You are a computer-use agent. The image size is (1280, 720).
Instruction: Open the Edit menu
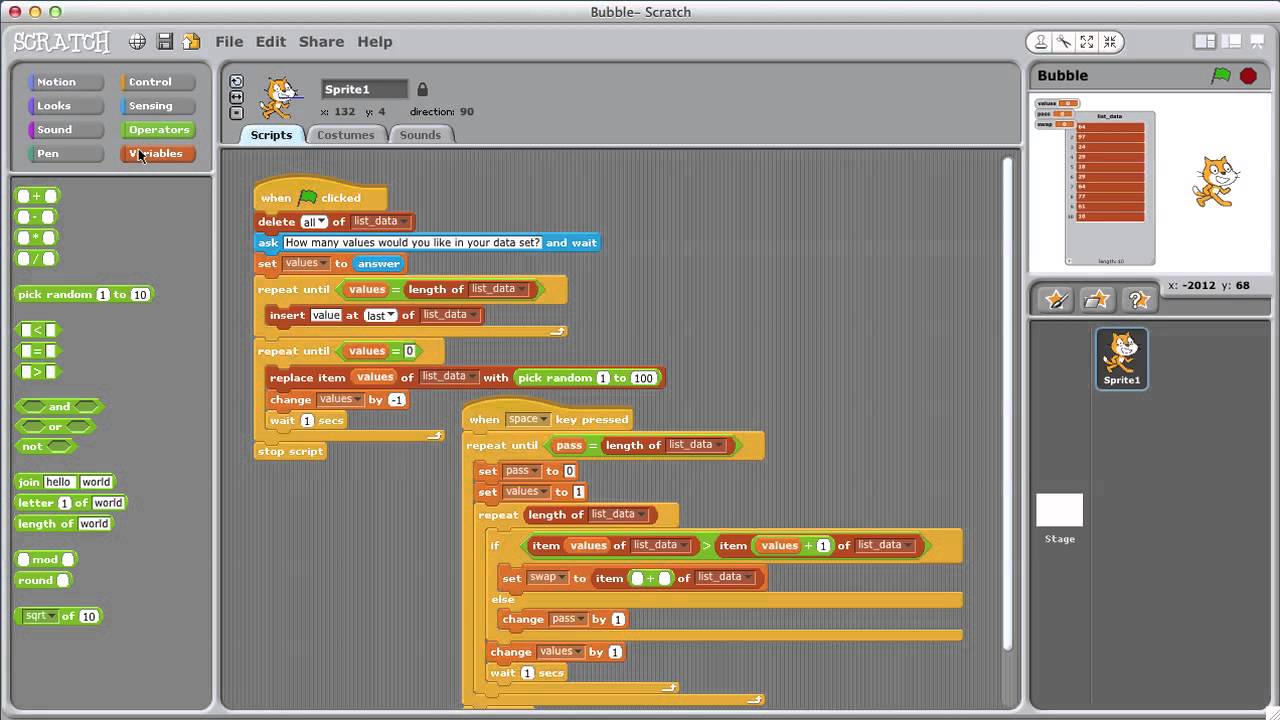pos(271,42)
